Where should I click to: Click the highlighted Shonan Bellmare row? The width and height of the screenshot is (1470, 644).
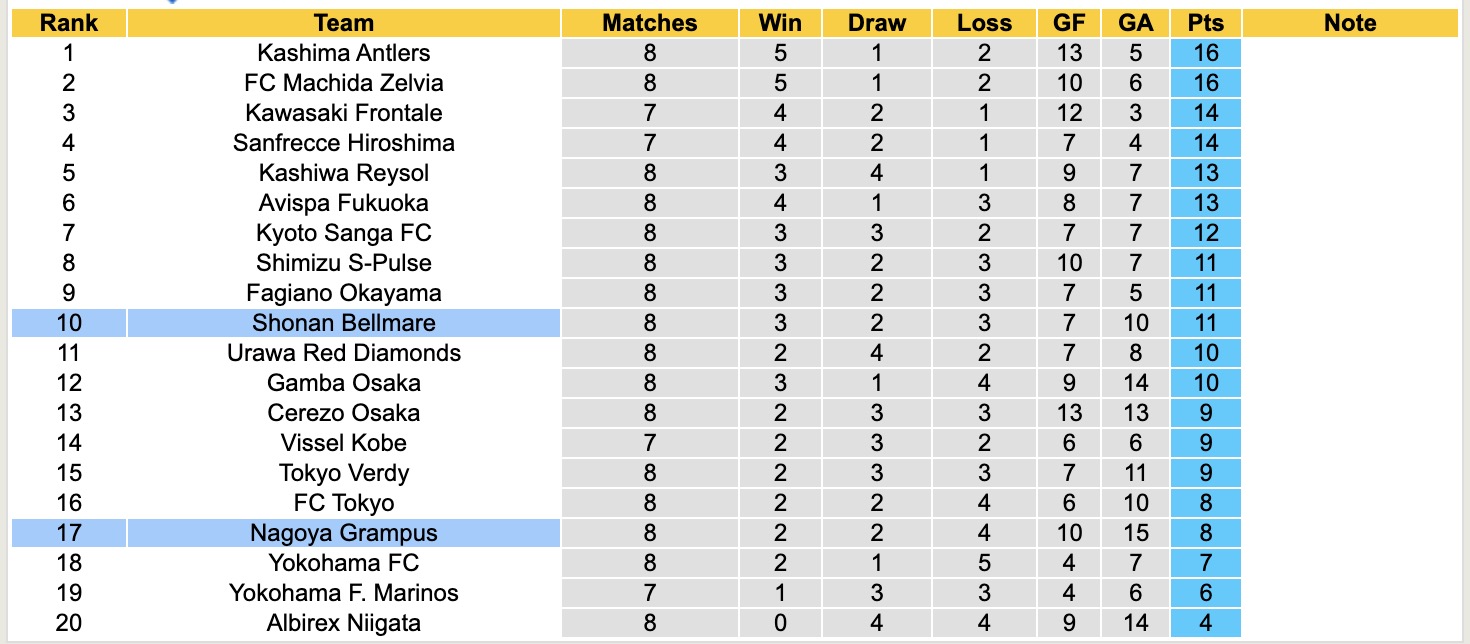click(343, 323)
